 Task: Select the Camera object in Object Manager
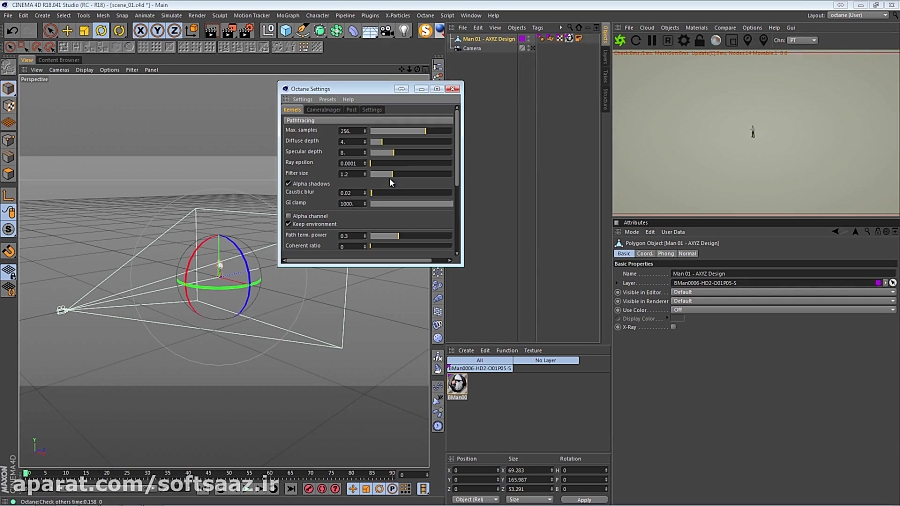coord(472,48)
